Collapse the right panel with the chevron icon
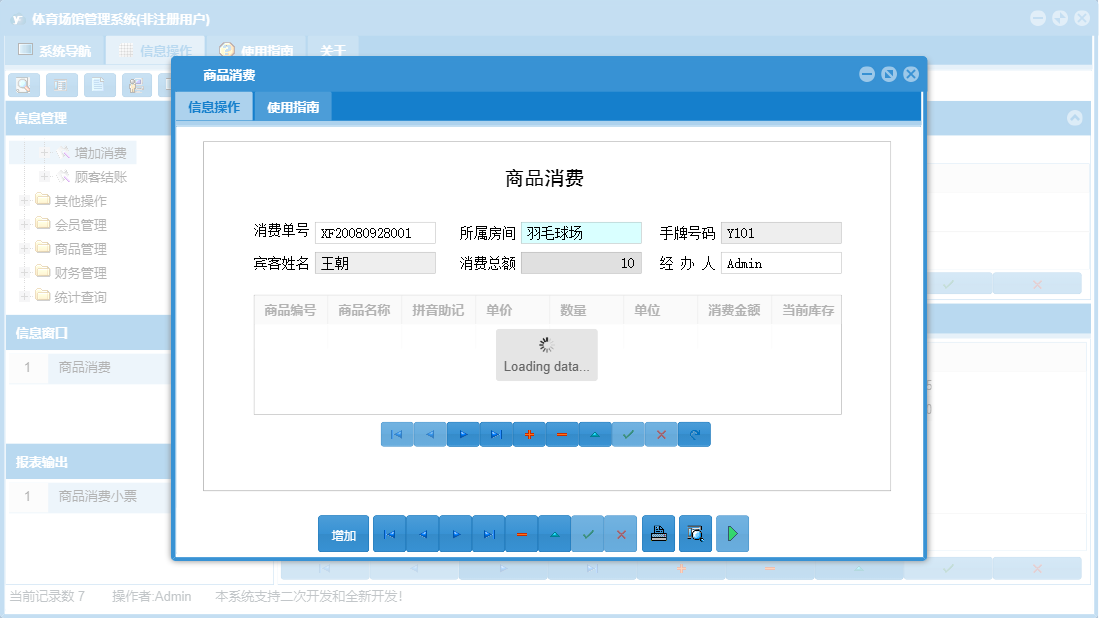 [x=1077, y=117]
